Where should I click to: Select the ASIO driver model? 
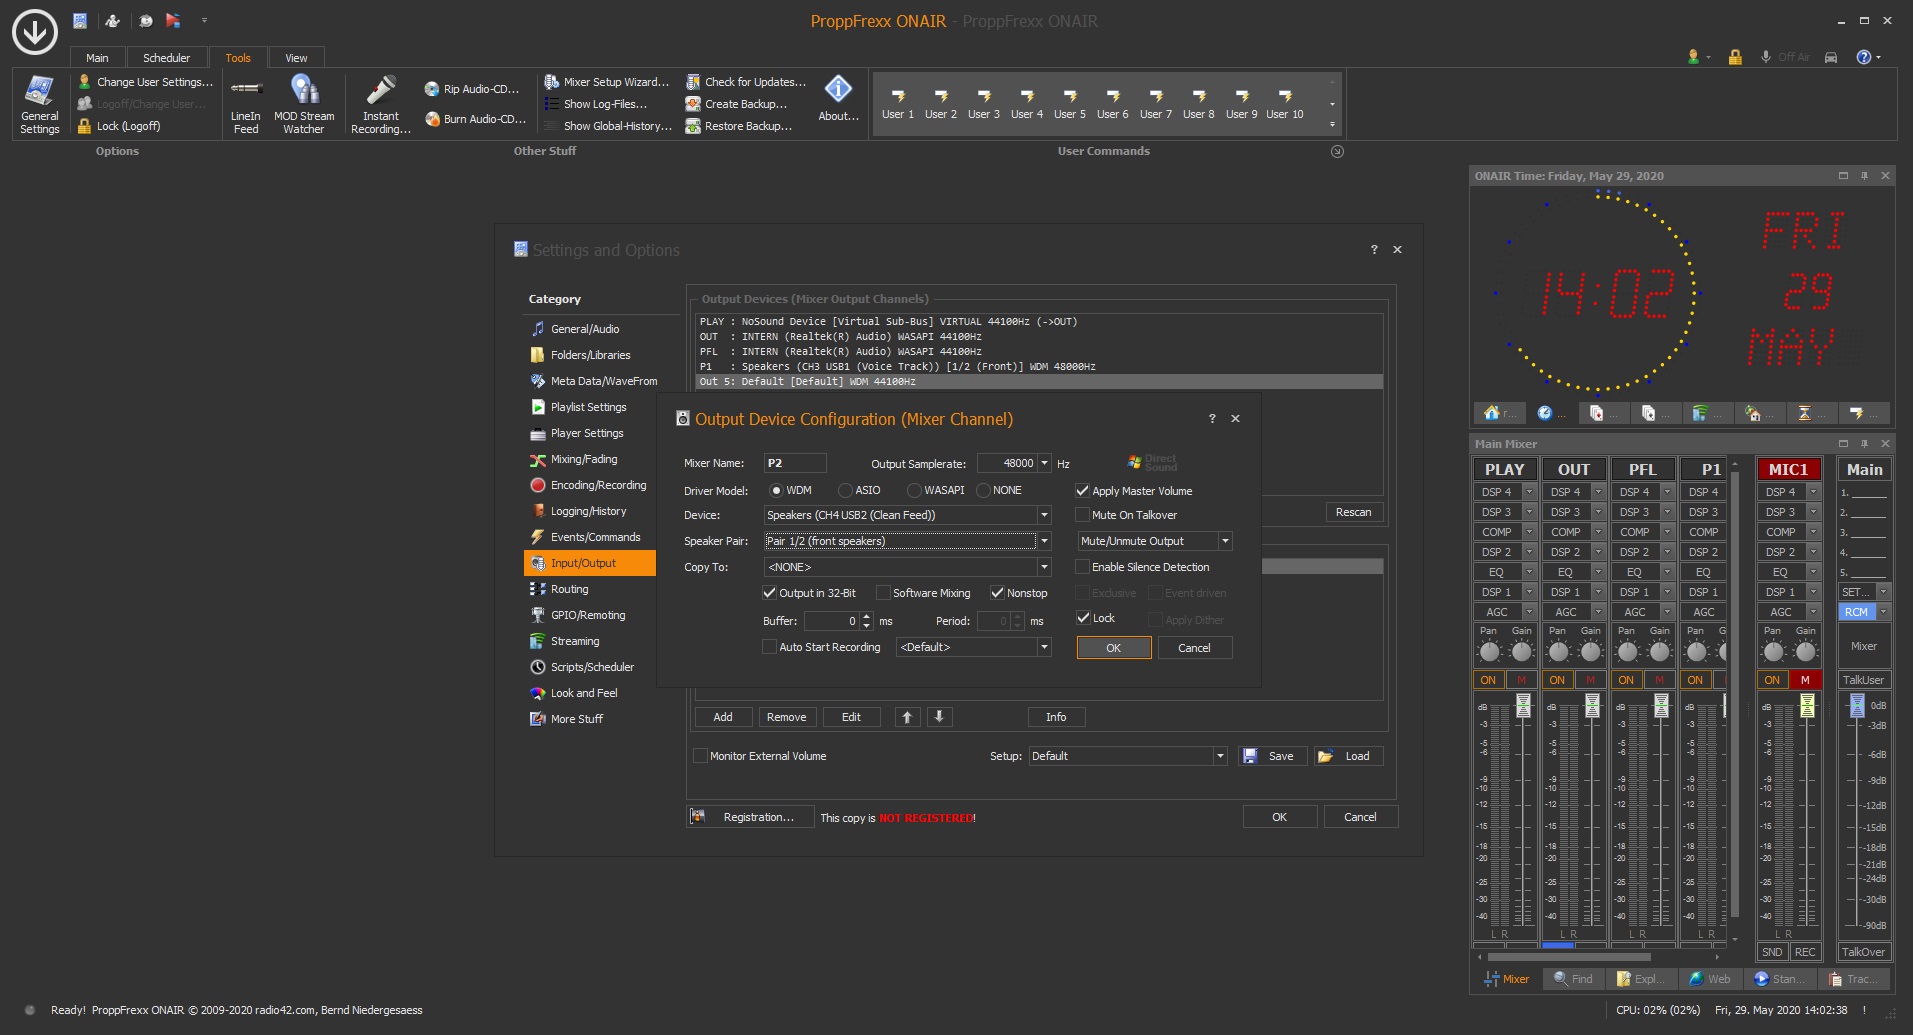(x=846, y=491)
